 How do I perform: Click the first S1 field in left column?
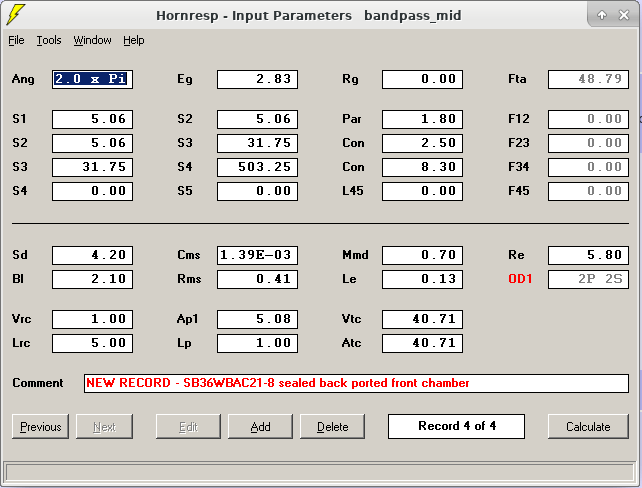[x=92, y=119]
